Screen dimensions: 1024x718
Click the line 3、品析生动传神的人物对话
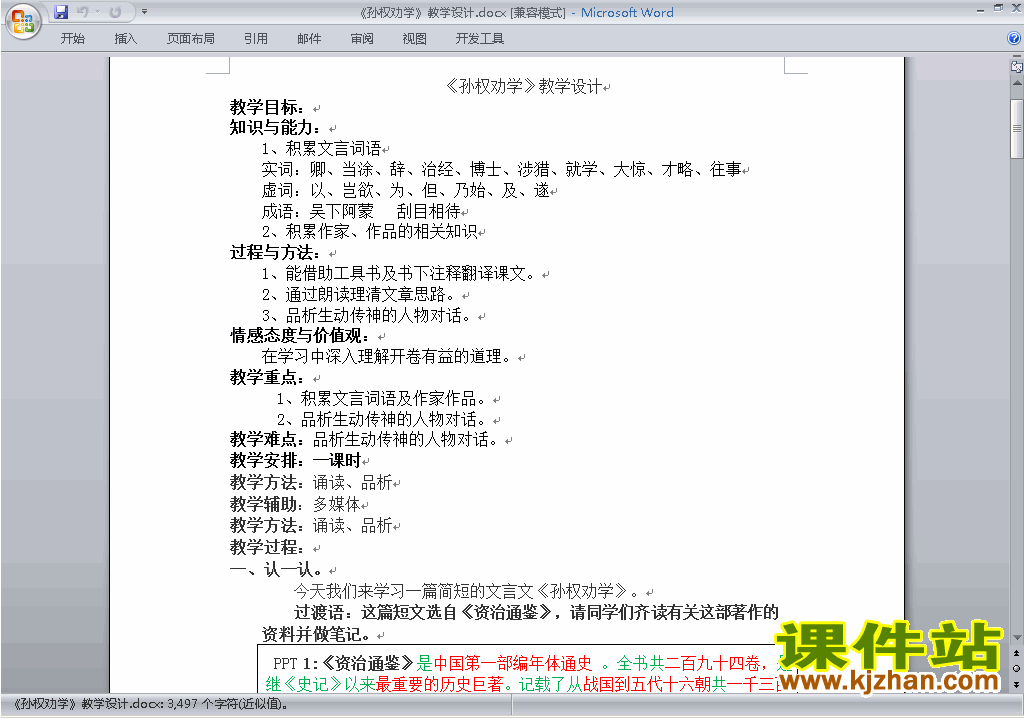(366, 316)
